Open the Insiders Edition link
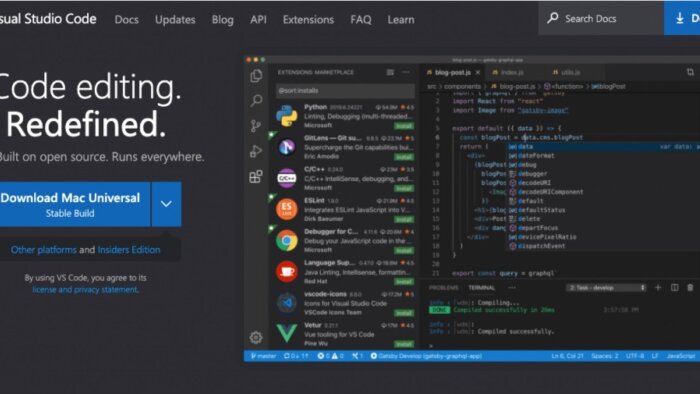 (129, 250)
